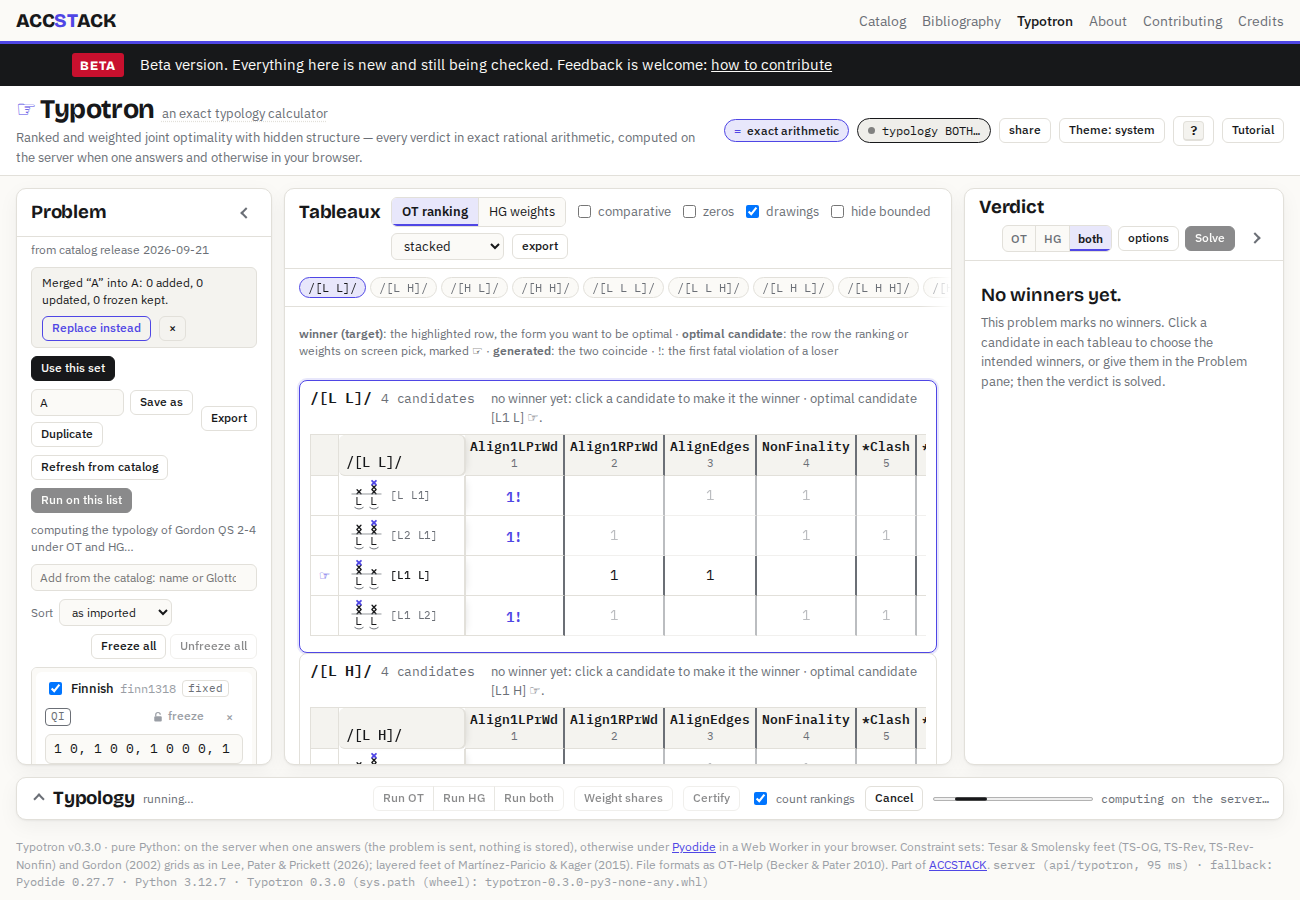The width and height of the screenshot is (1300, 900).
Task: Click the Pyodide link in footer
Action: [x=693, y=847]
